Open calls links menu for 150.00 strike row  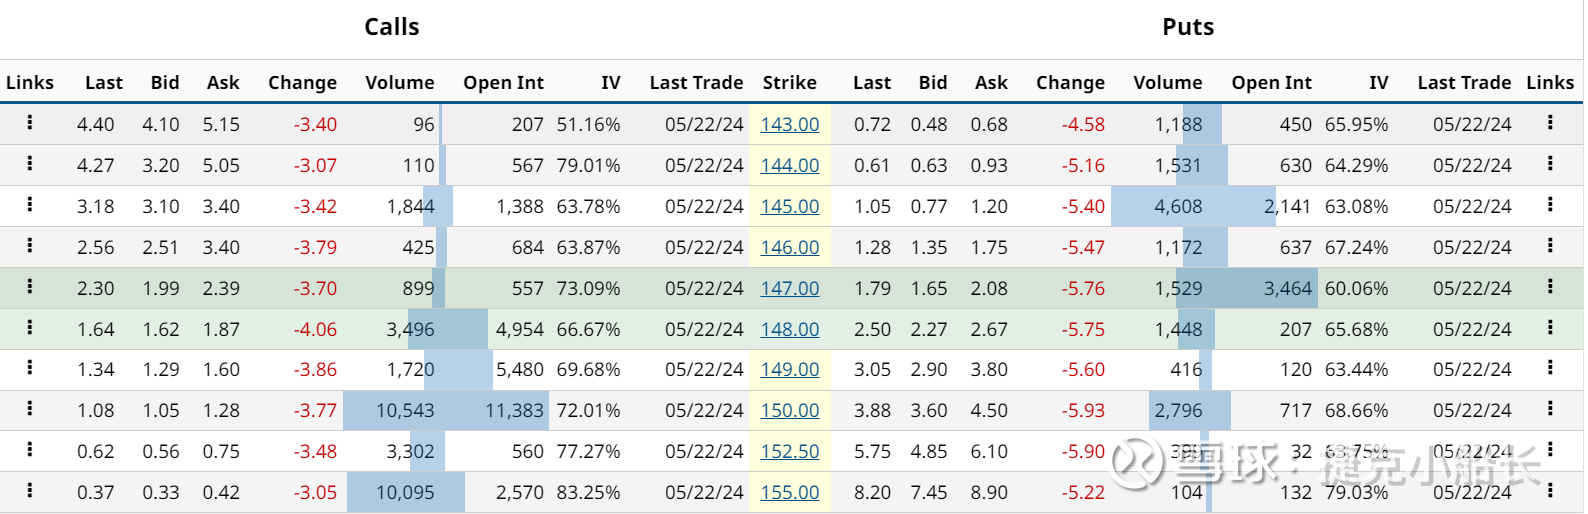click(x=30, y=409)
